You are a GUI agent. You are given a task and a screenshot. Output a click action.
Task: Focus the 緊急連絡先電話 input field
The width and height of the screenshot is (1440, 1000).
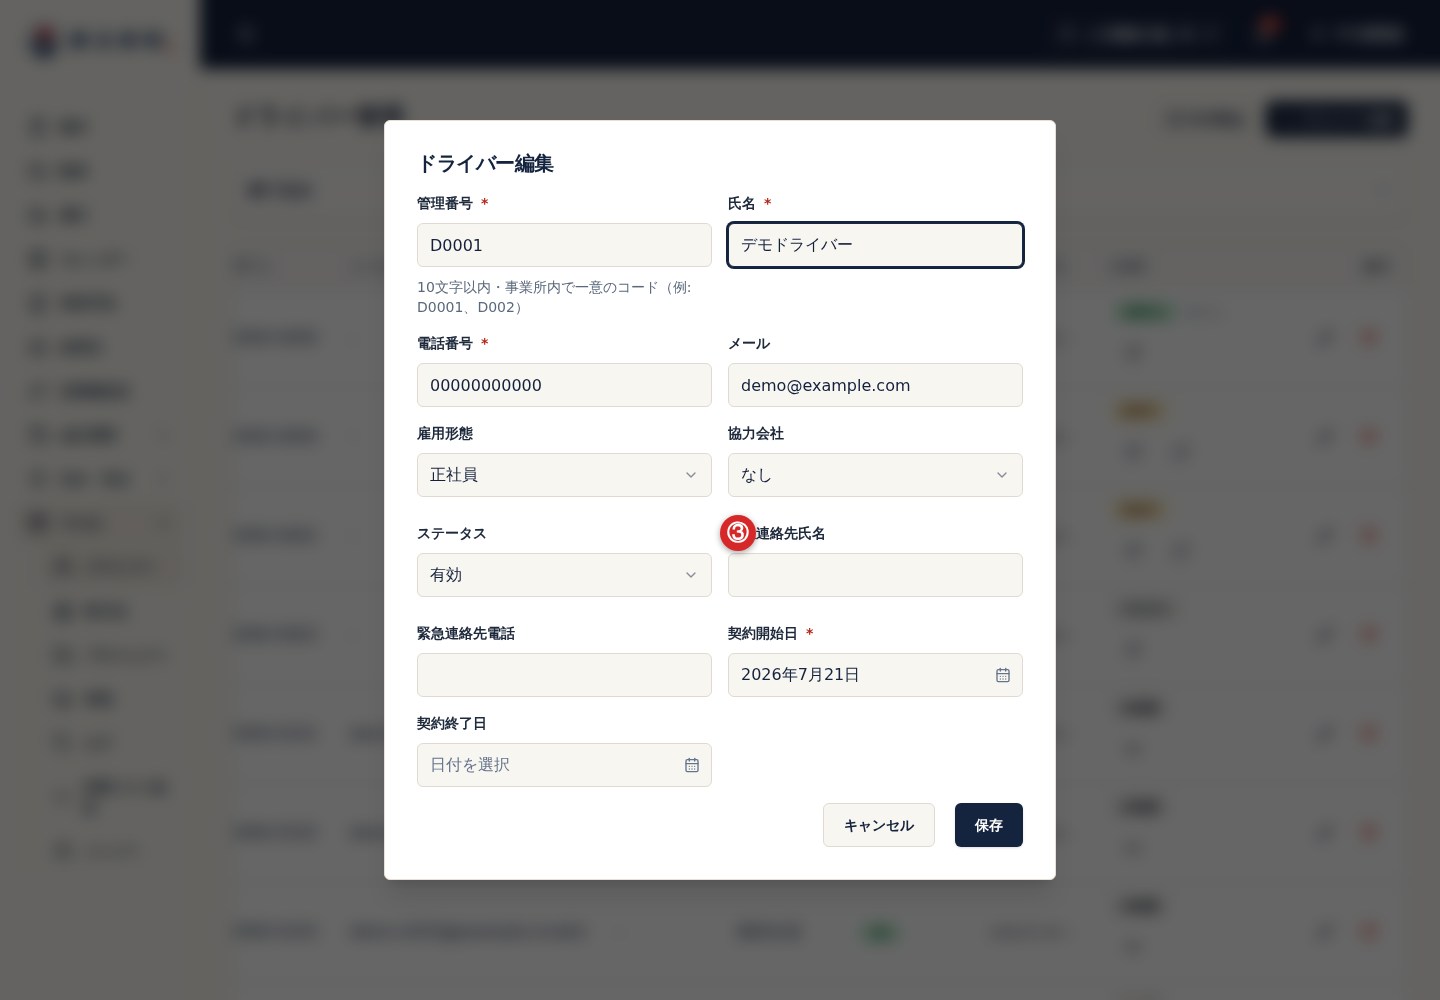point(564,675)
